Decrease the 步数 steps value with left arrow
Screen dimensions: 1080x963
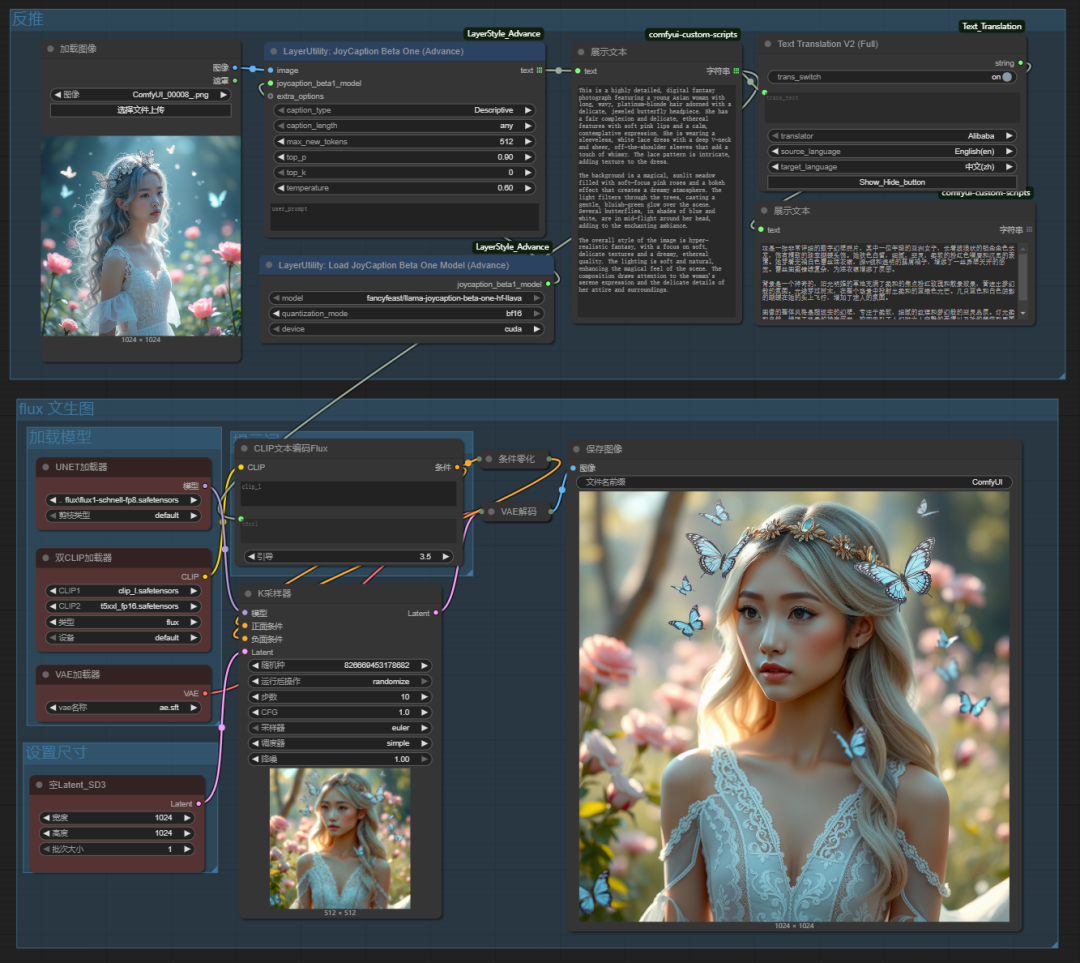[254, 697]
